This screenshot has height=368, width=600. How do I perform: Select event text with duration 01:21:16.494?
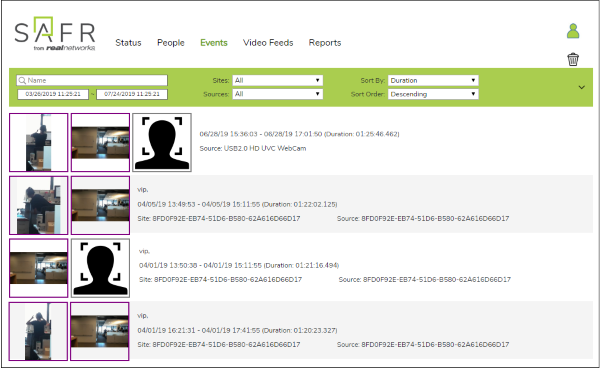[x=239, y=265]
